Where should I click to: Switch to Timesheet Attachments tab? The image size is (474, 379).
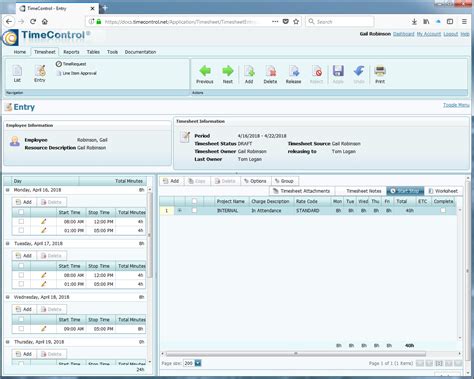pyautogui.click(x=301, y=191)
